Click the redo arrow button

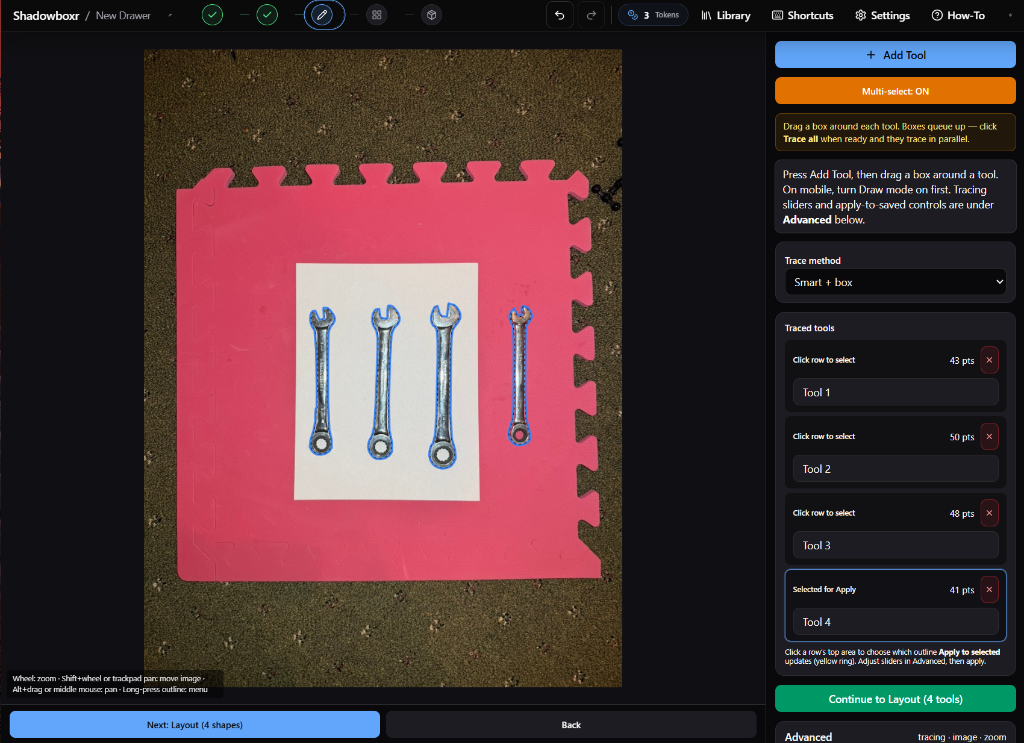point(591,15)
